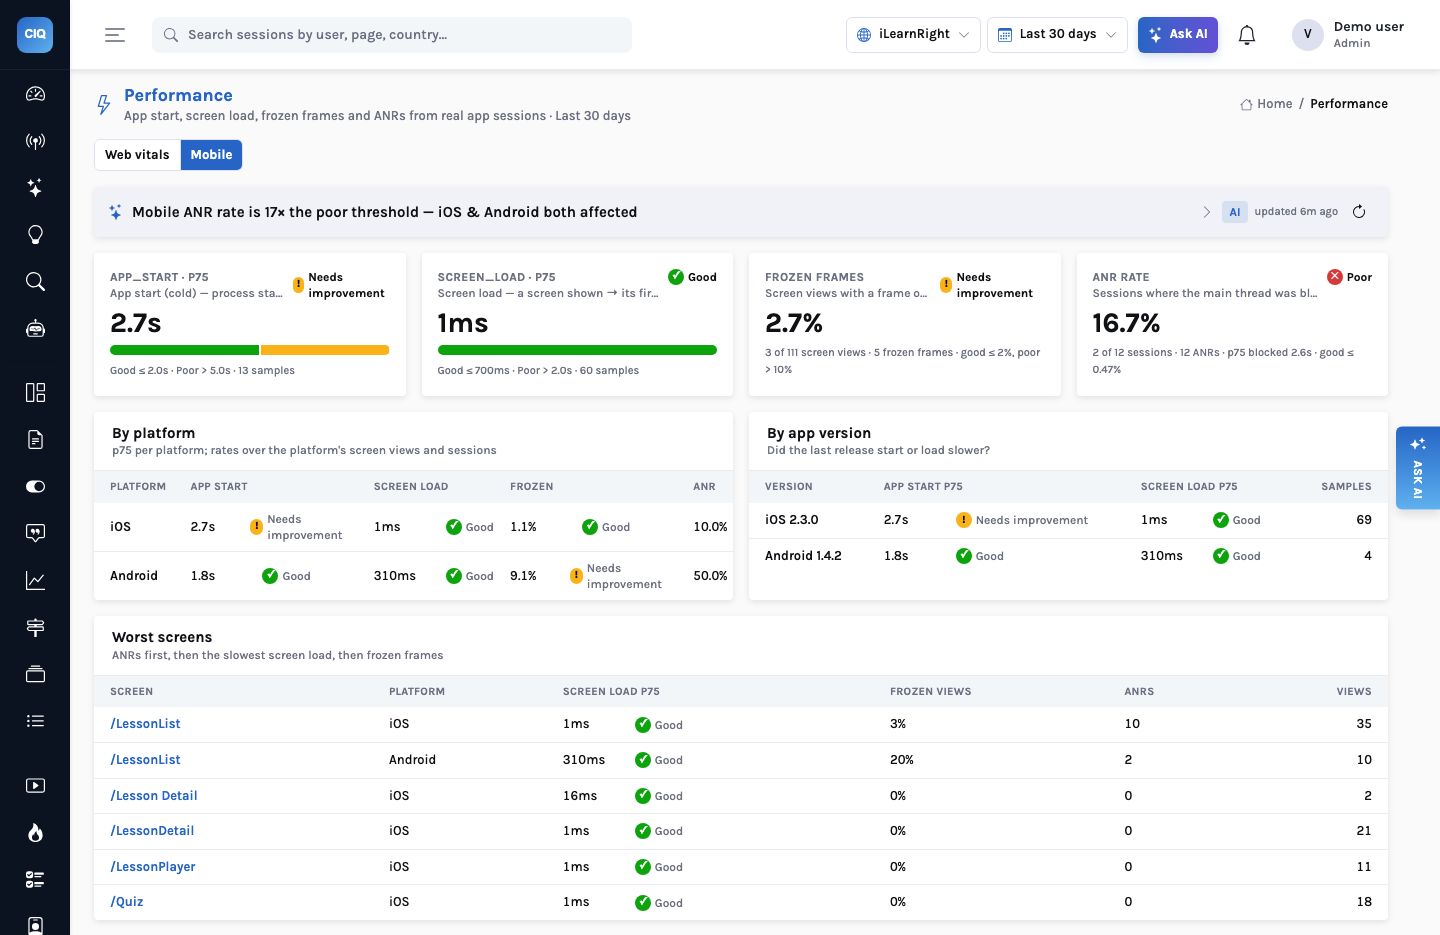Refresh the AI insight summary
This screenshot has height=935, width=1440.
click(1359, 212)
